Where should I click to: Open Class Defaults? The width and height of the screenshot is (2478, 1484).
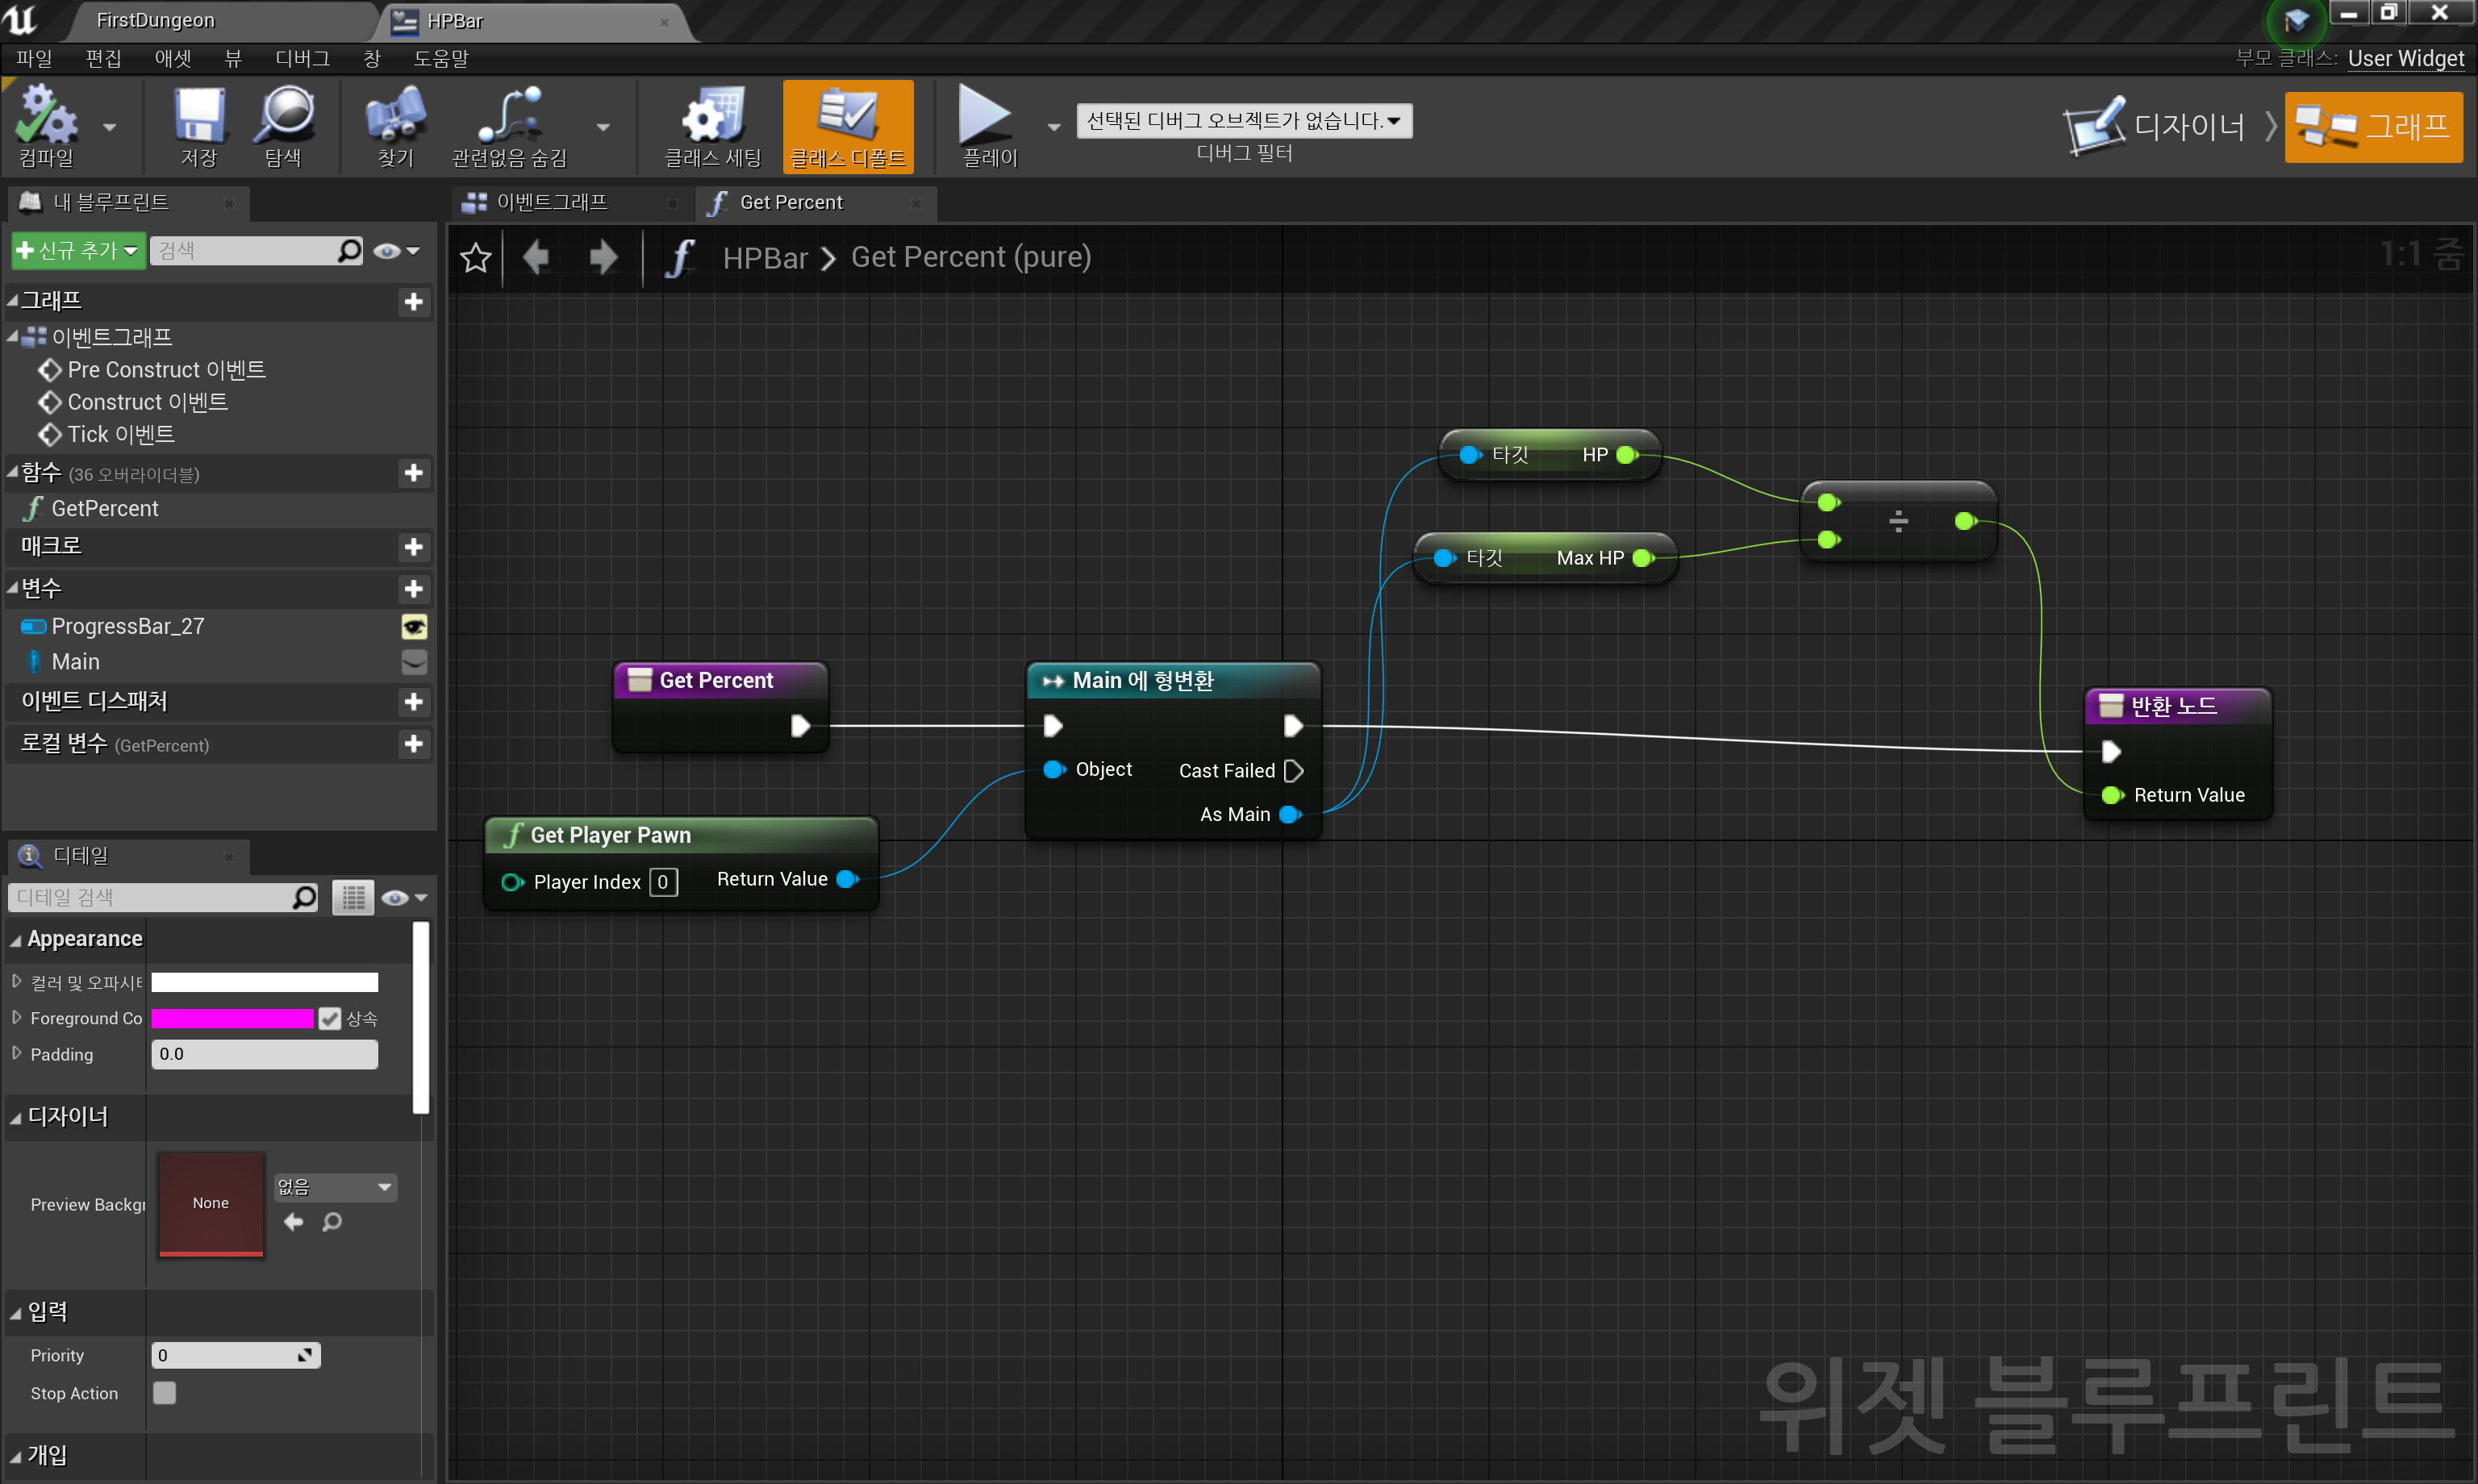pos(847,126)
